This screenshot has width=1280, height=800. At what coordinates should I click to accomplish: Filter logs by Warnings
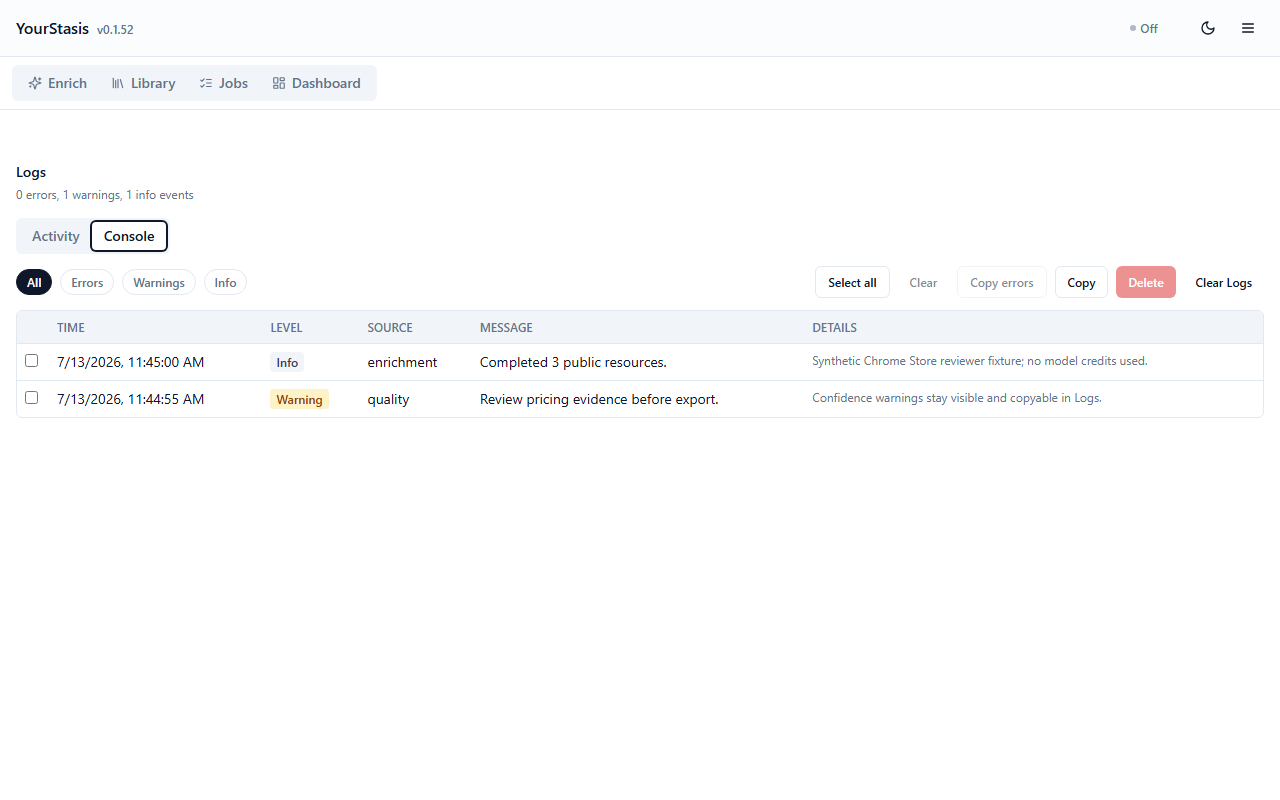point(159,283)
